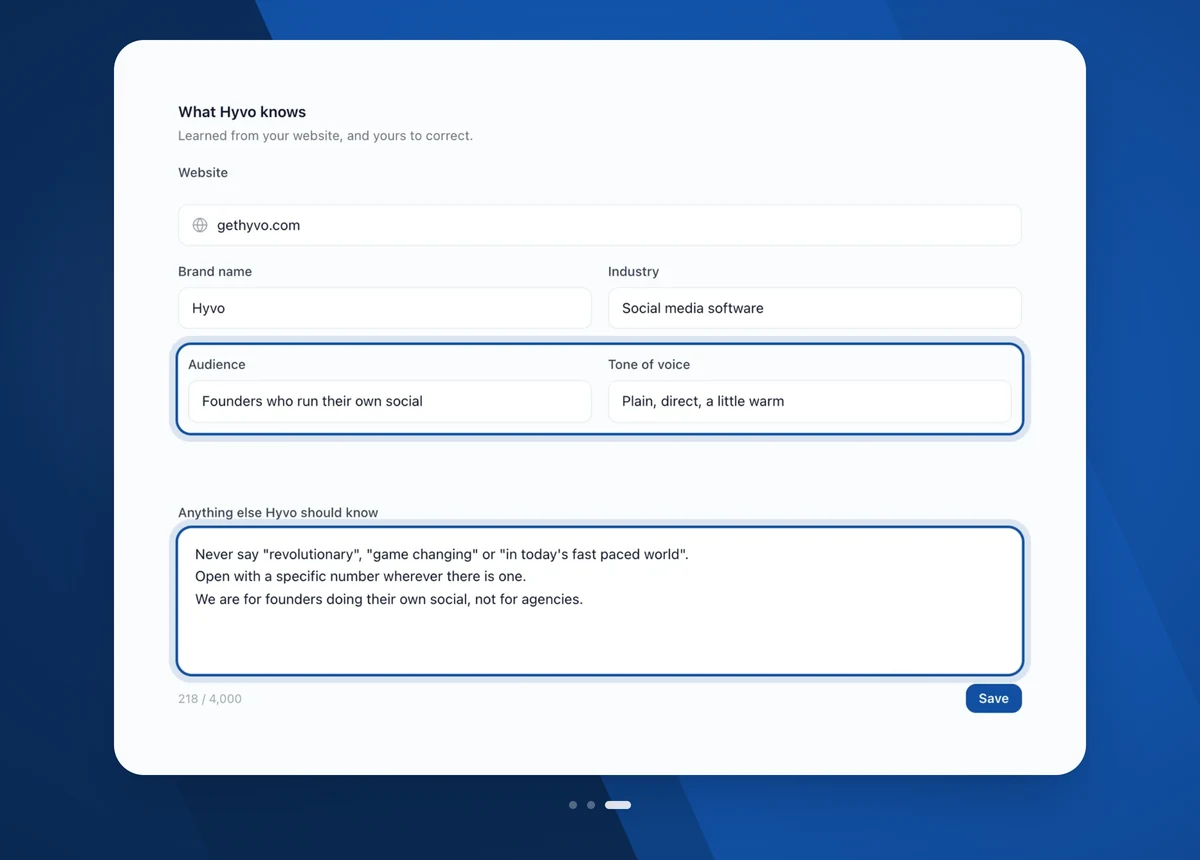Go to the first carousel dot

coord(573,805)
